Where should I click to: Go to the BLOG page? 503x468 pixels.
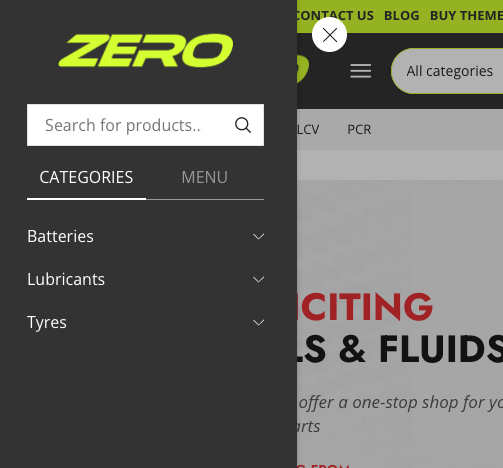click(402, 16)
